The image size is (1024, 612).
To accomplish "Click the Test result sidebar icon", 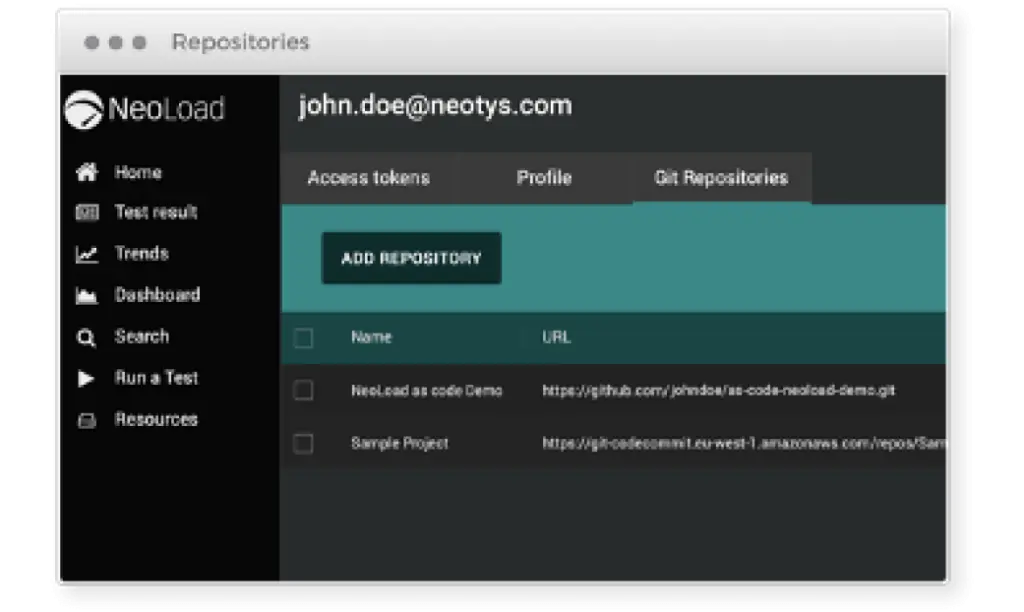I will pyautogui.click(x=87, y=212).
